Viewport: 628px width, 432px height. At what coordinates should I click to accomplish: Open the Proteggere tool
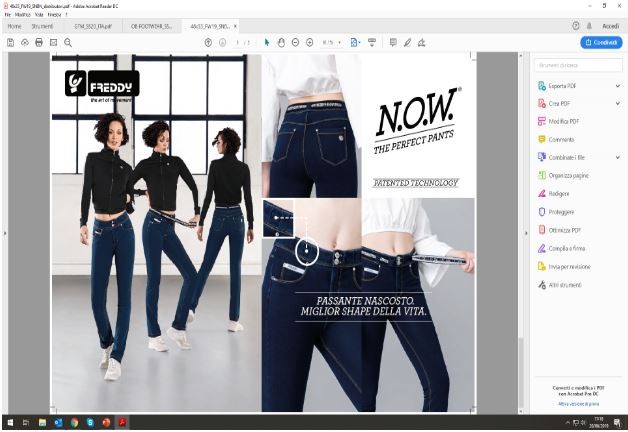pyautogui.click(x=561, y=212)
